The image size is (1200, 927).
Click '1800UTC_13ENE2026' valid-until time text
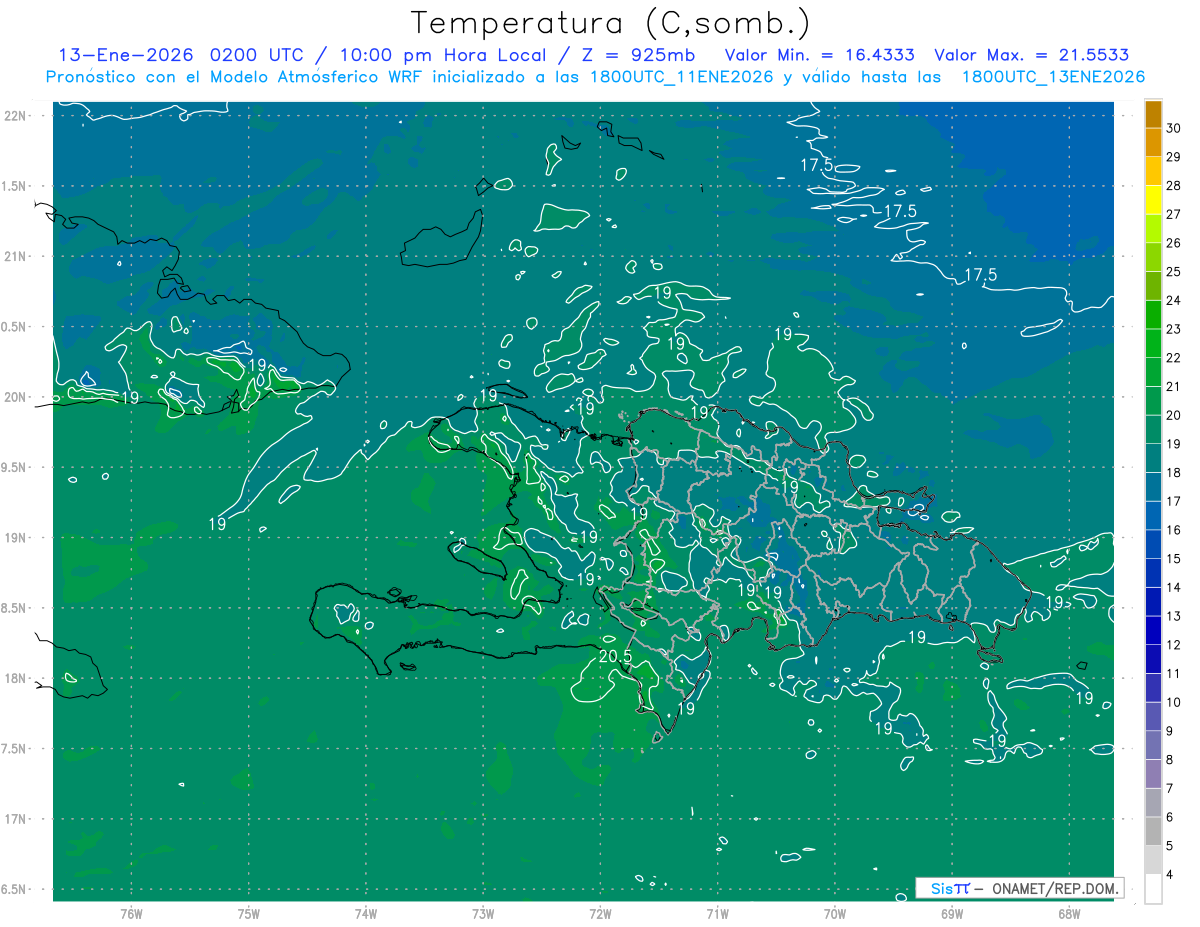[1053, 77]
